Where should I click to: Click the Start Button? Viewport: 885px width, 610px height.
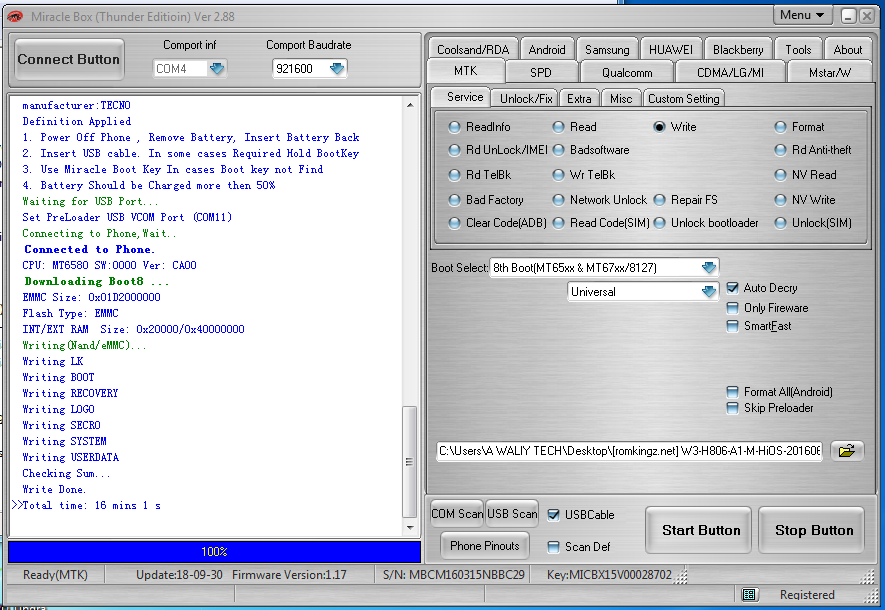tap(701, 530)
